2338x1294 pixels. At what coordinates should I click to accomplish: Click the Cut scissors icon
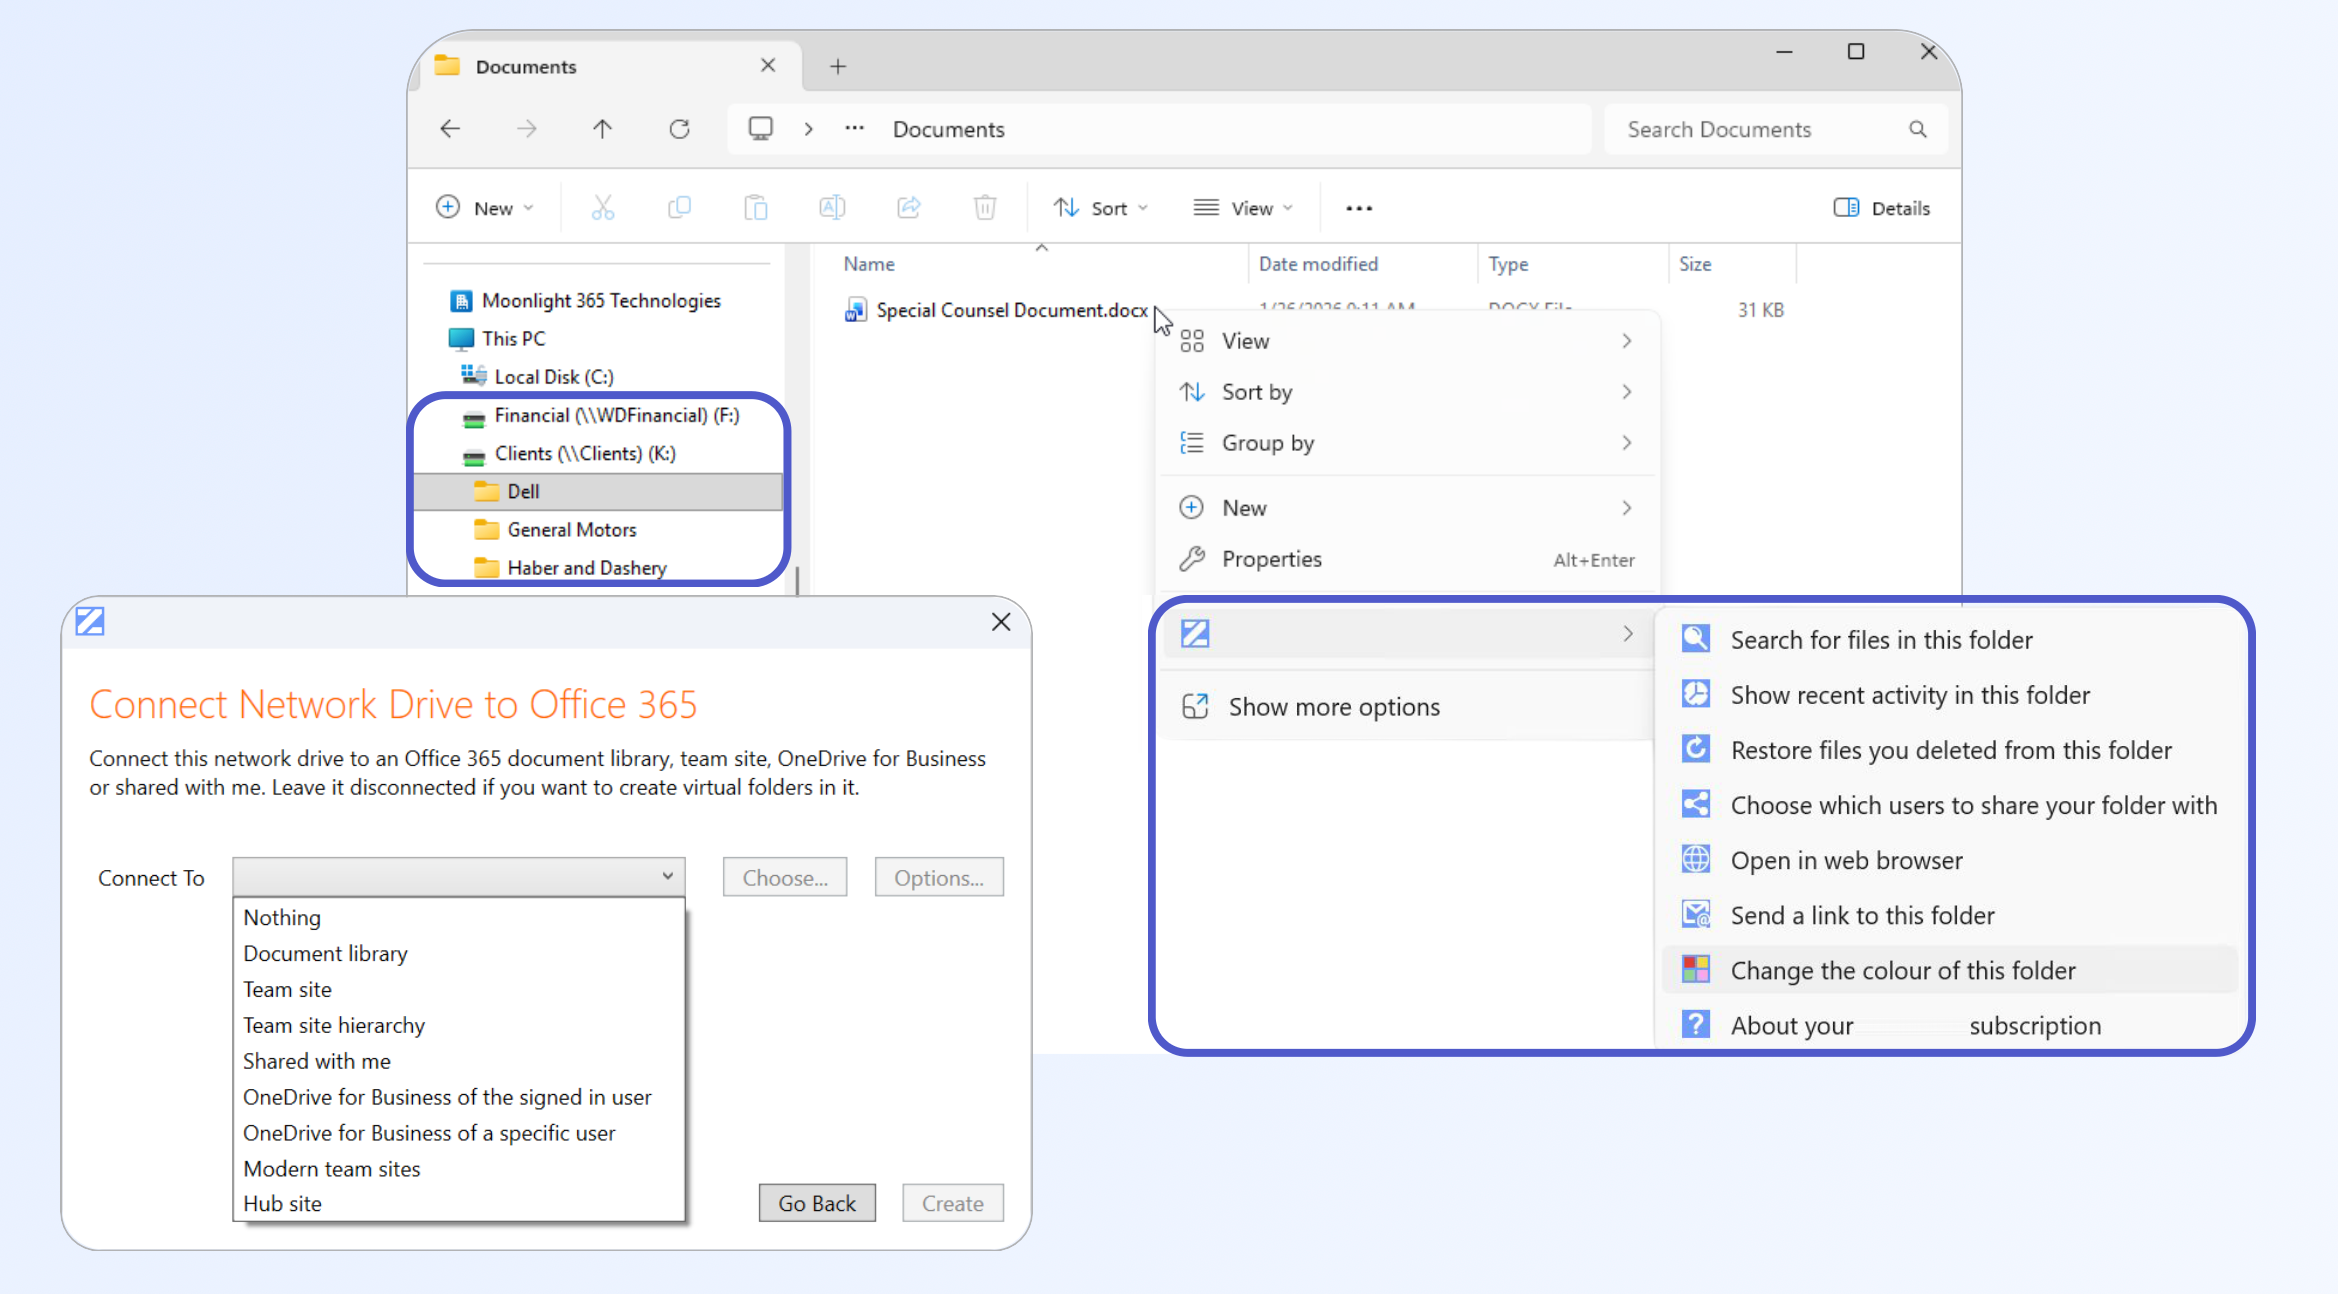602,208
